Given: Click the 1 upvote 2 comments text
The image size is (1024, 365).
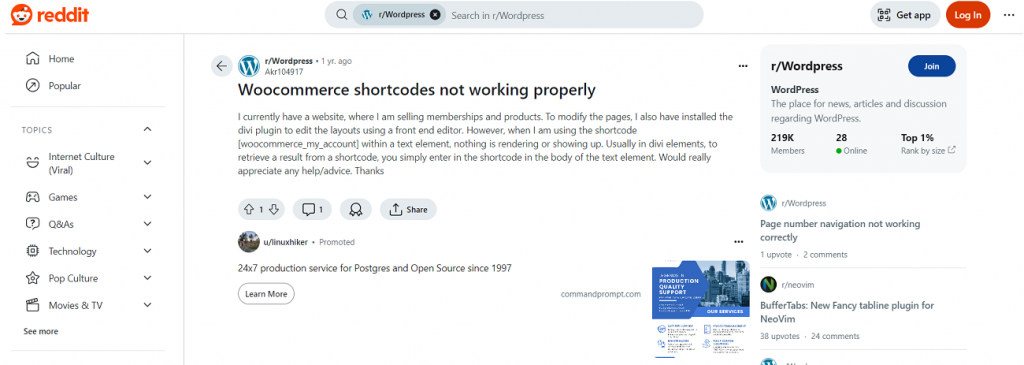Looking at the screenshot, I should (804, 255).
